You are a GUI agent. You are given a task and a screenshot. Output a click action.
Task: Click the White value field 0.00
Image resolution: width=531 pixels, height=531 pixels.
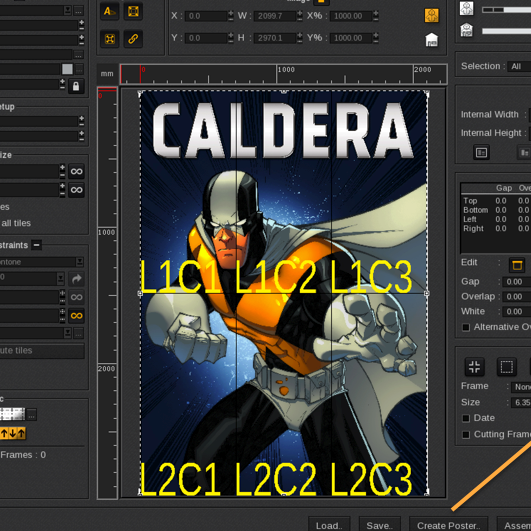(x=517, y=312)
